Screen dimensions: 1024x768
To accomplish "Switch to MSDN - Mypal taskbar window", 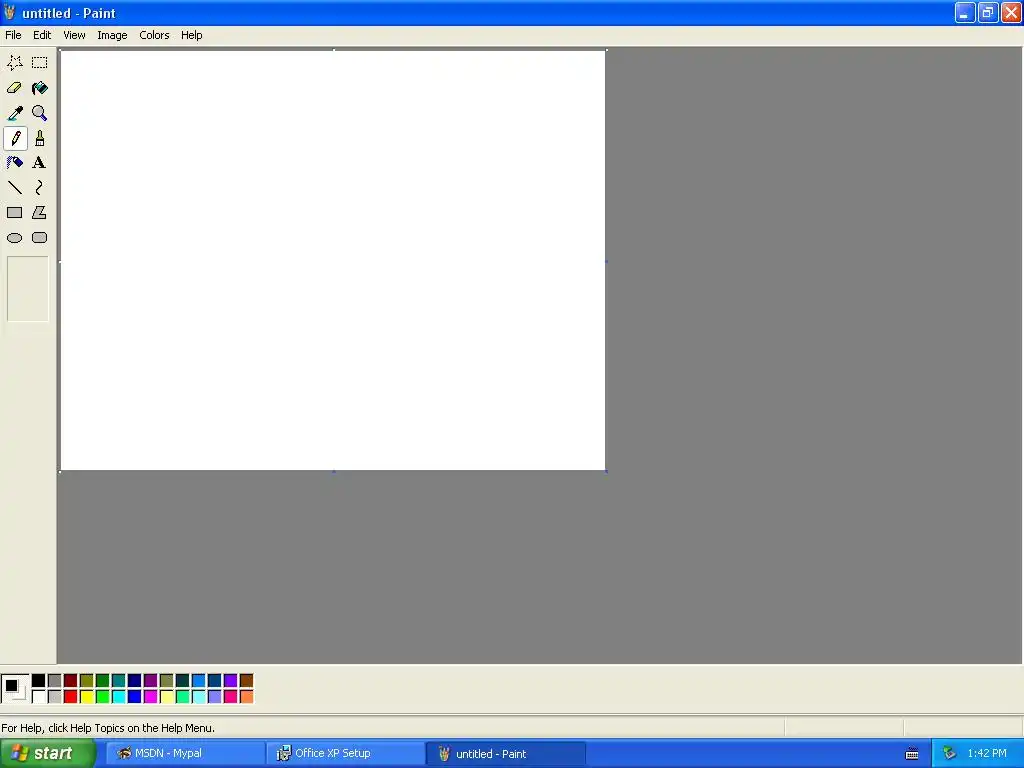I will (185, 754).
